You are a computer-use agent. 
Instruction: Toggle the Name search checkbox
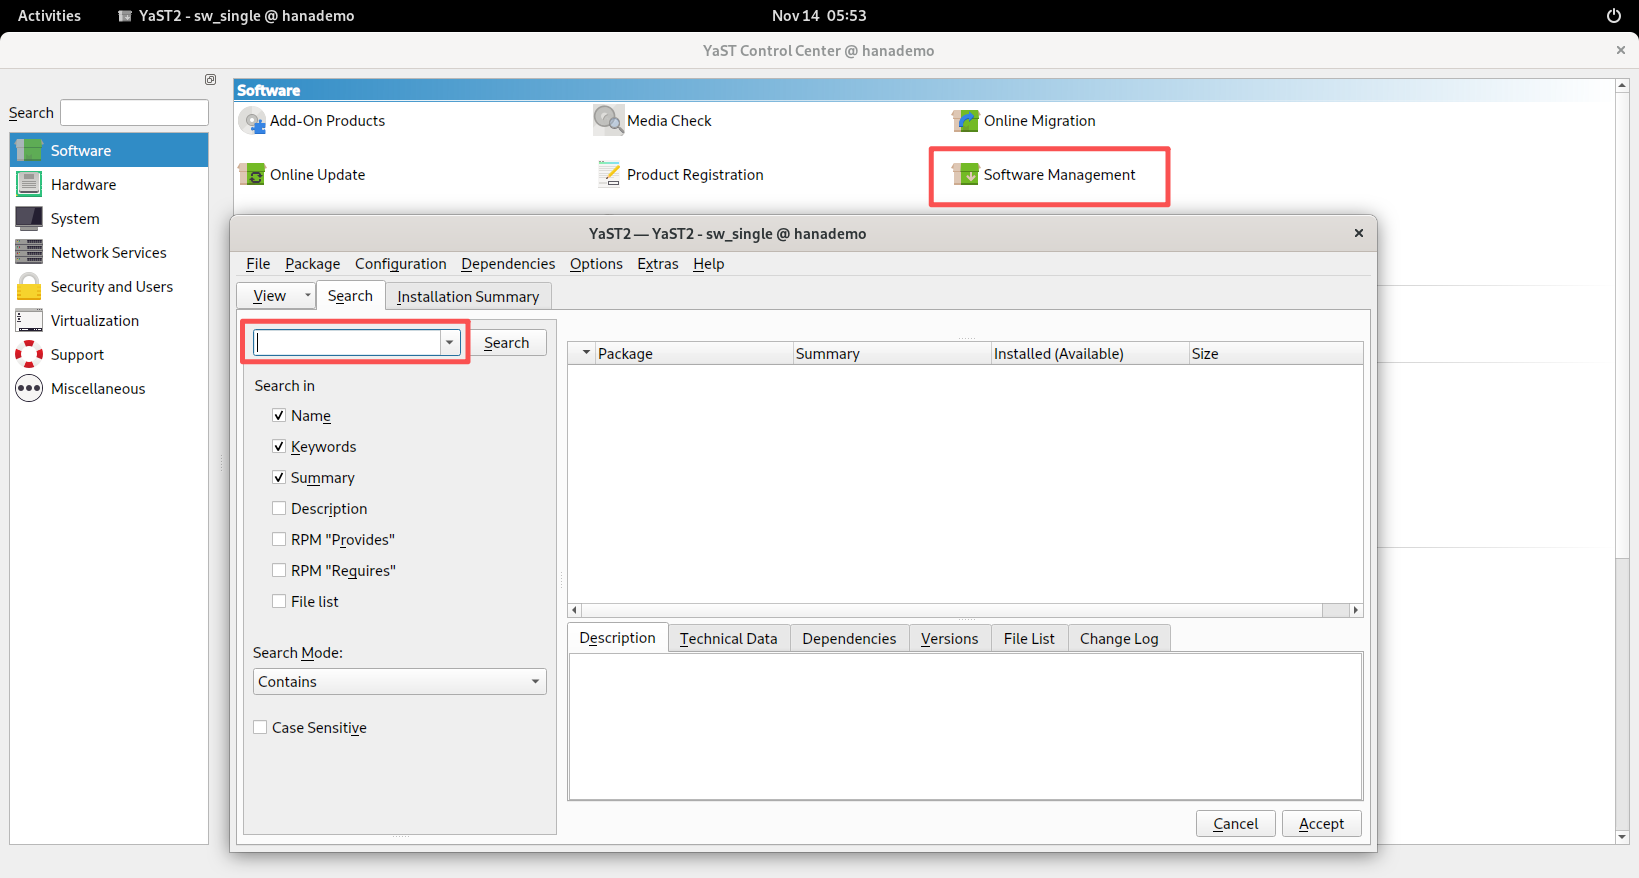(x=279, y=415)
